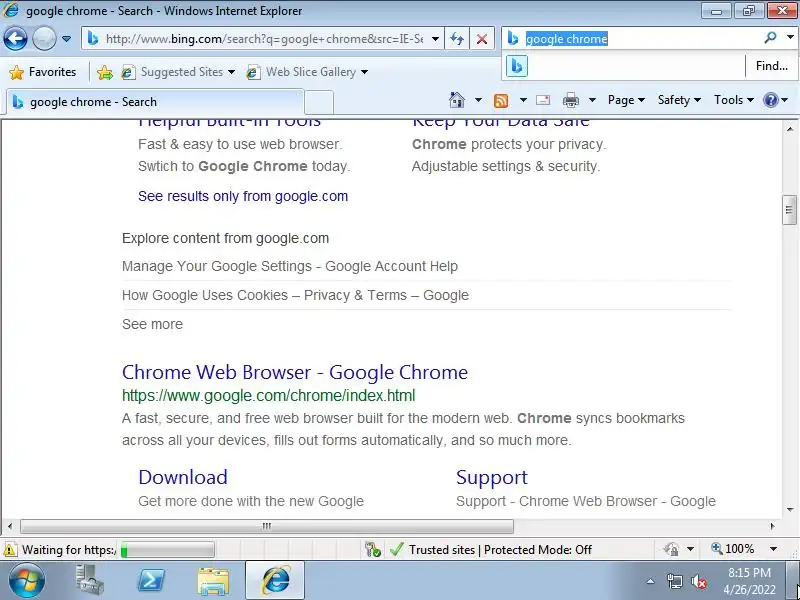Click the Explore content from google.com text
800x600 pixels.
point(226,238)
